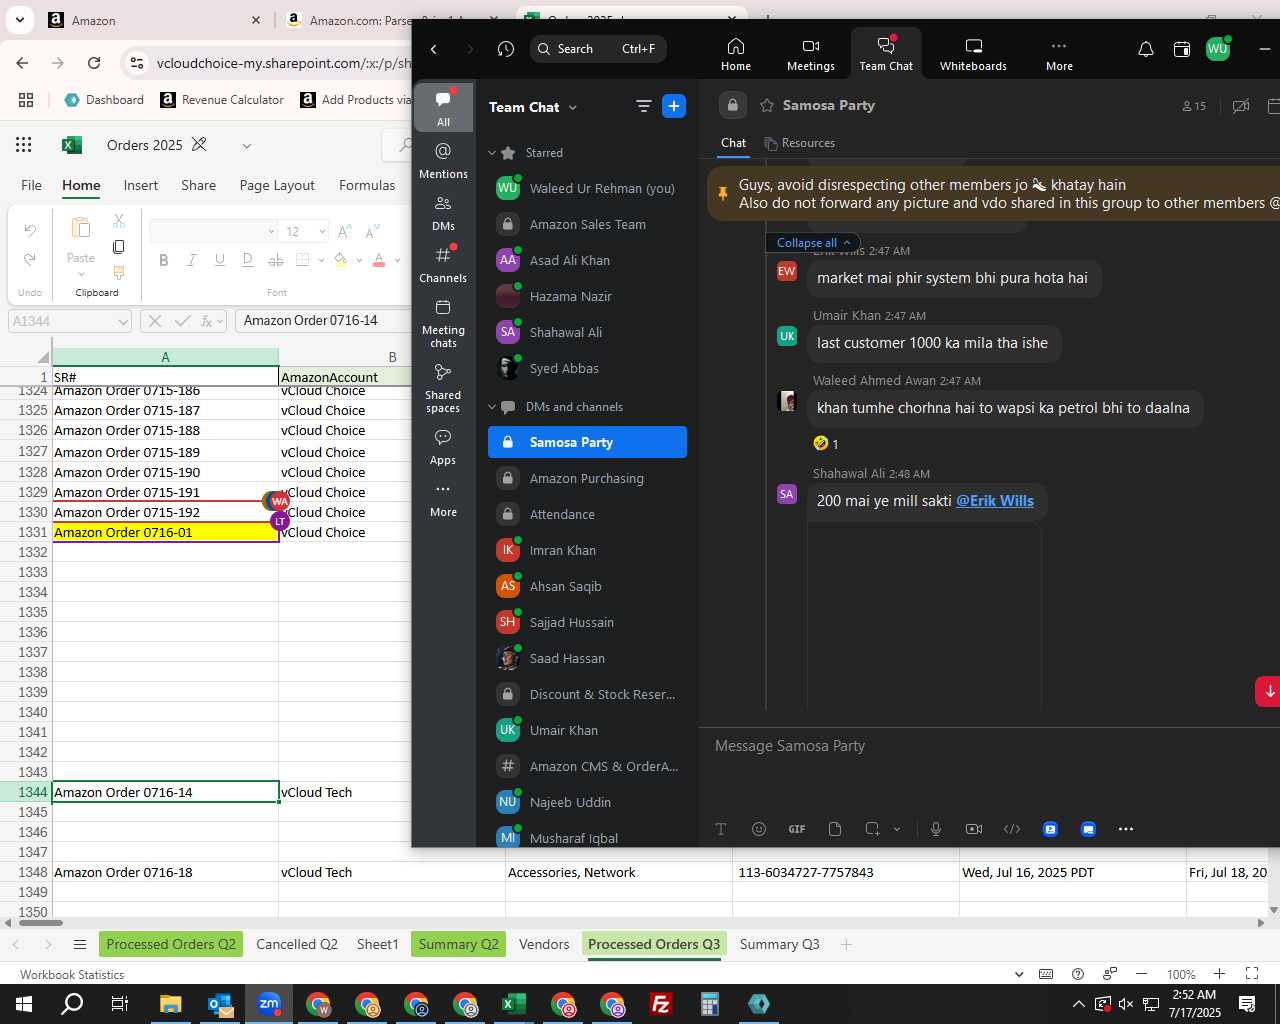The height and width of the screenshot is (1024, 1280).
Task: Open Mentions in Zoom sidebar
Action: 443,160
